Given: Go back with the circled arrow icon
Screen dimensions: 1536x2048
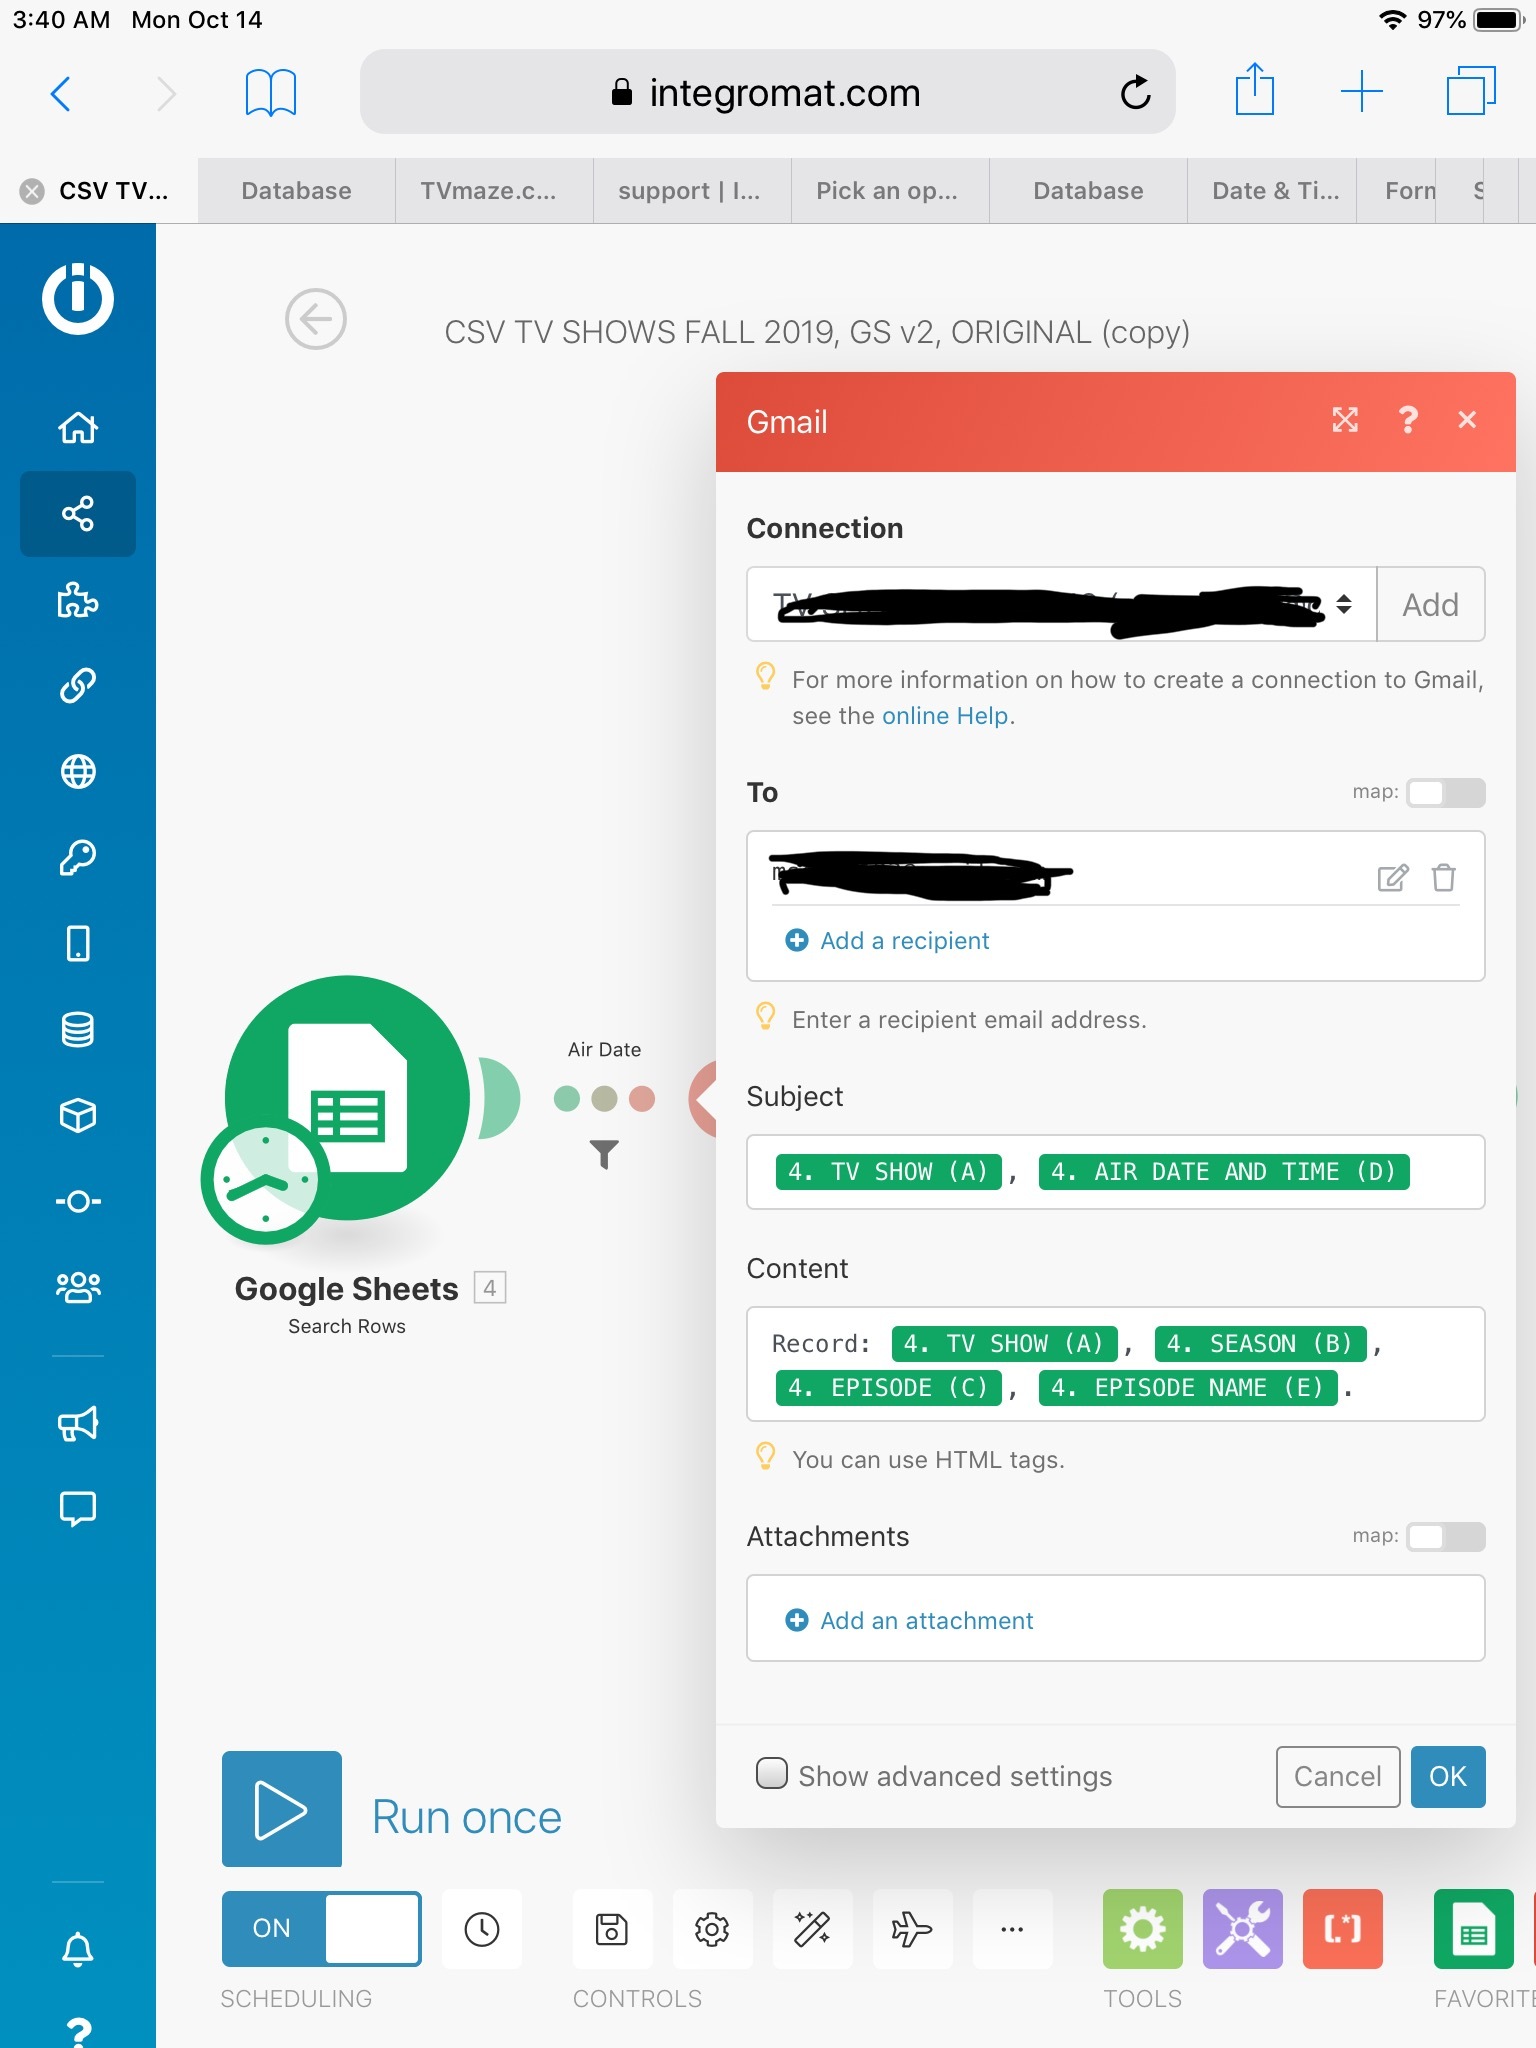Looking at the screenshot, I should (x=316, y=320).
